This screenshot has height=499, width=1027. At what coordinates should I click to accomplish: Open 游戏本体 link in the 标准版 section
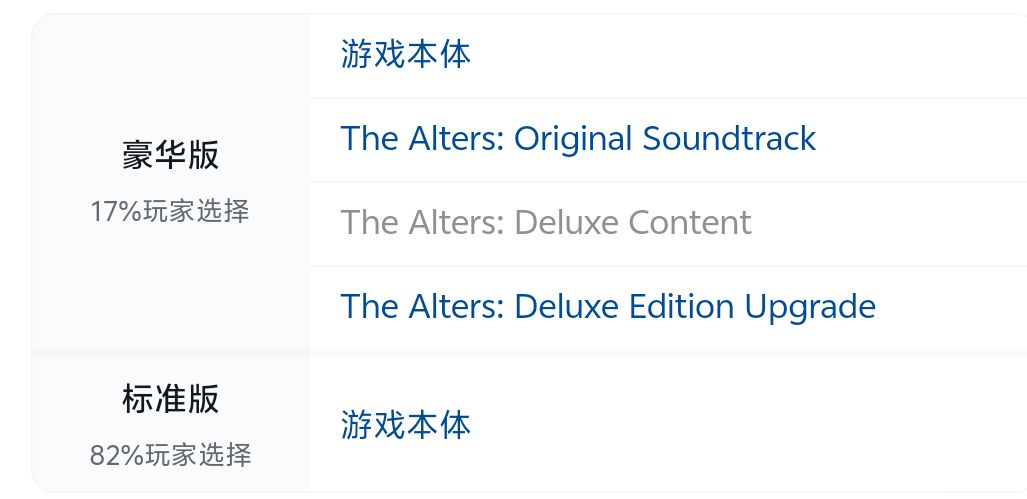pyautogui.click(x=405, y=425)
